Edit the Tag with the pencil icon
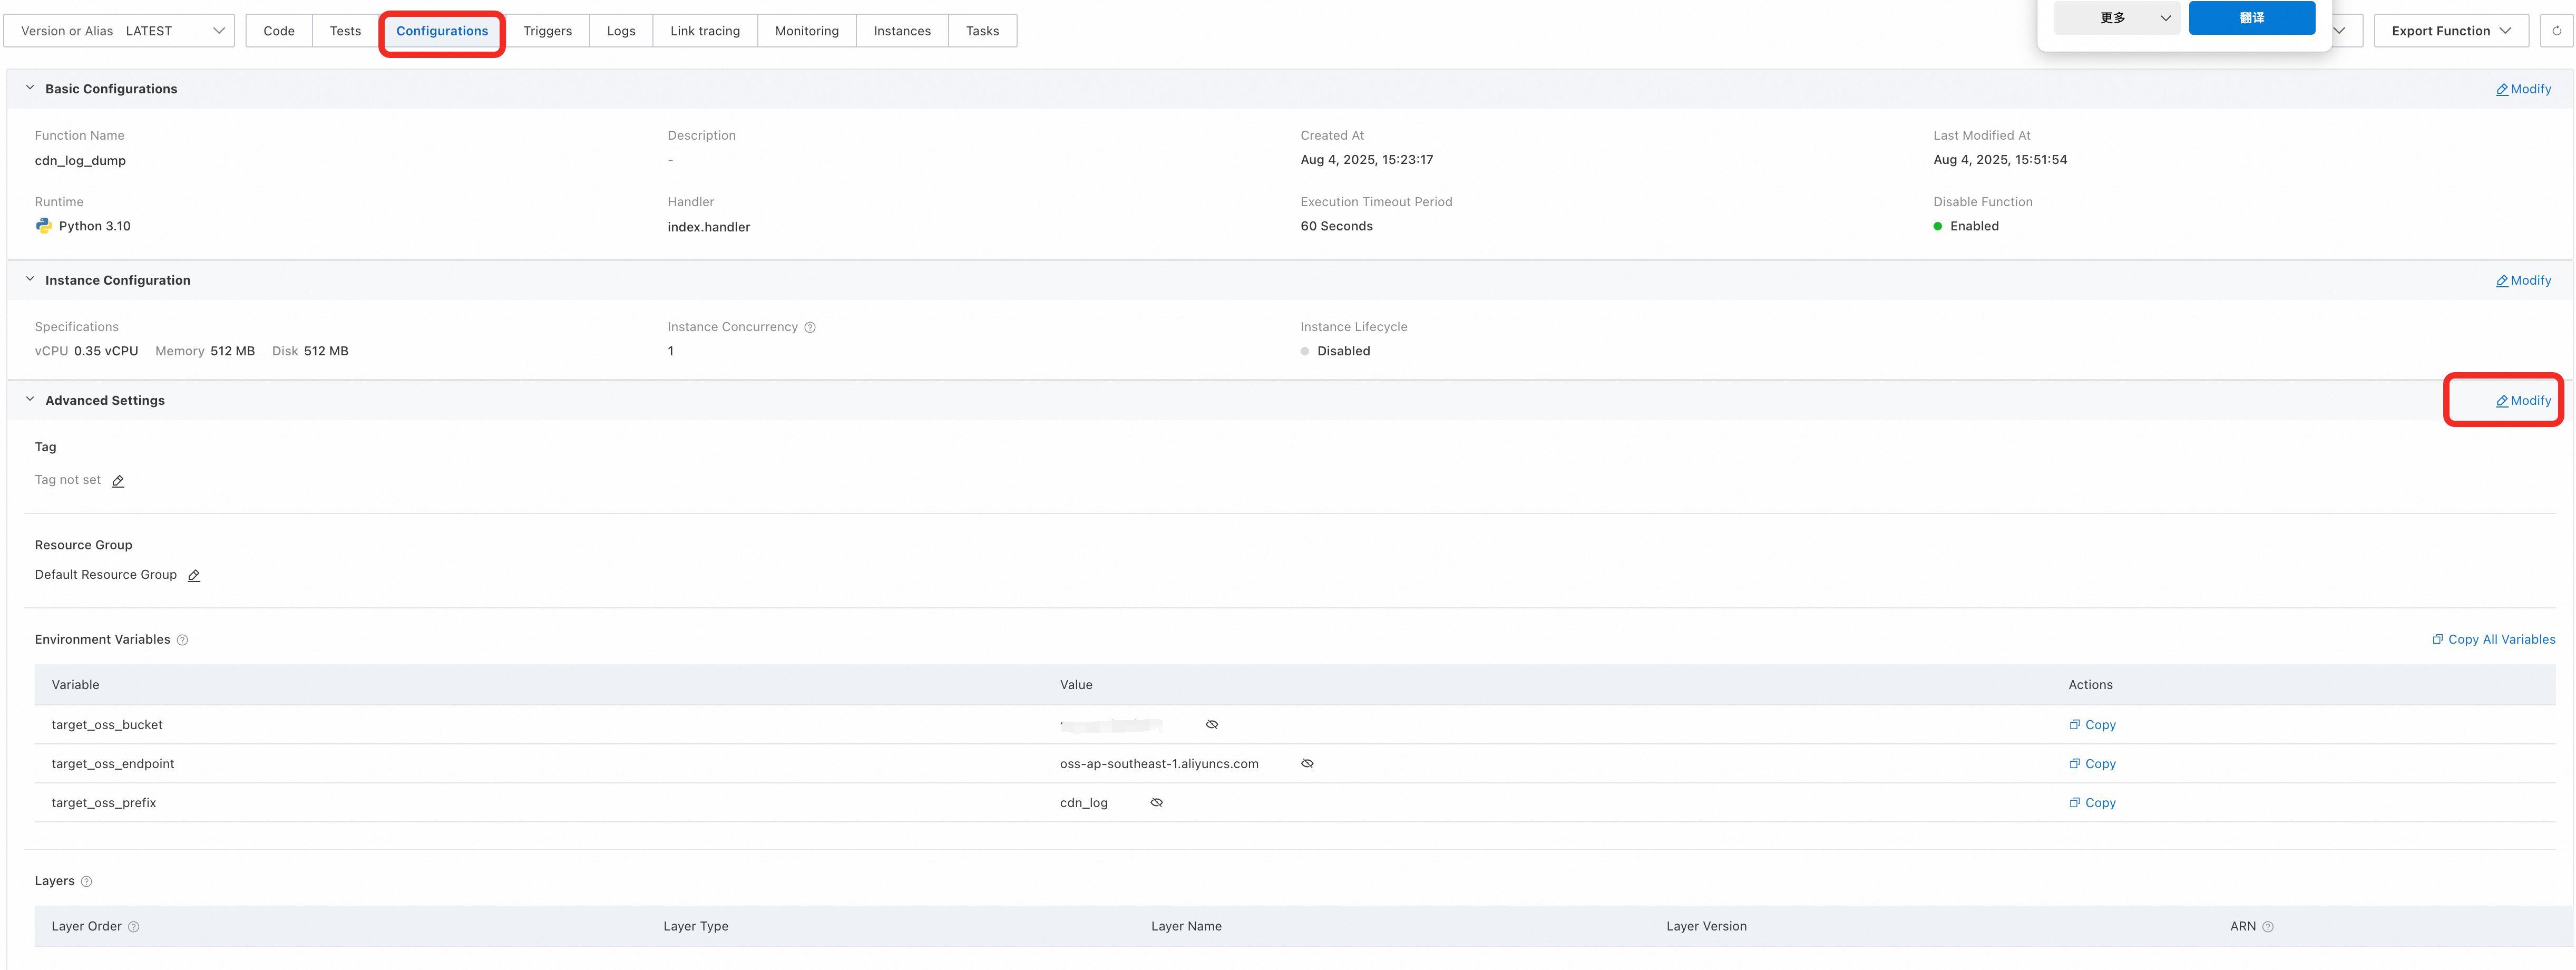 click(x=118, y=481)
